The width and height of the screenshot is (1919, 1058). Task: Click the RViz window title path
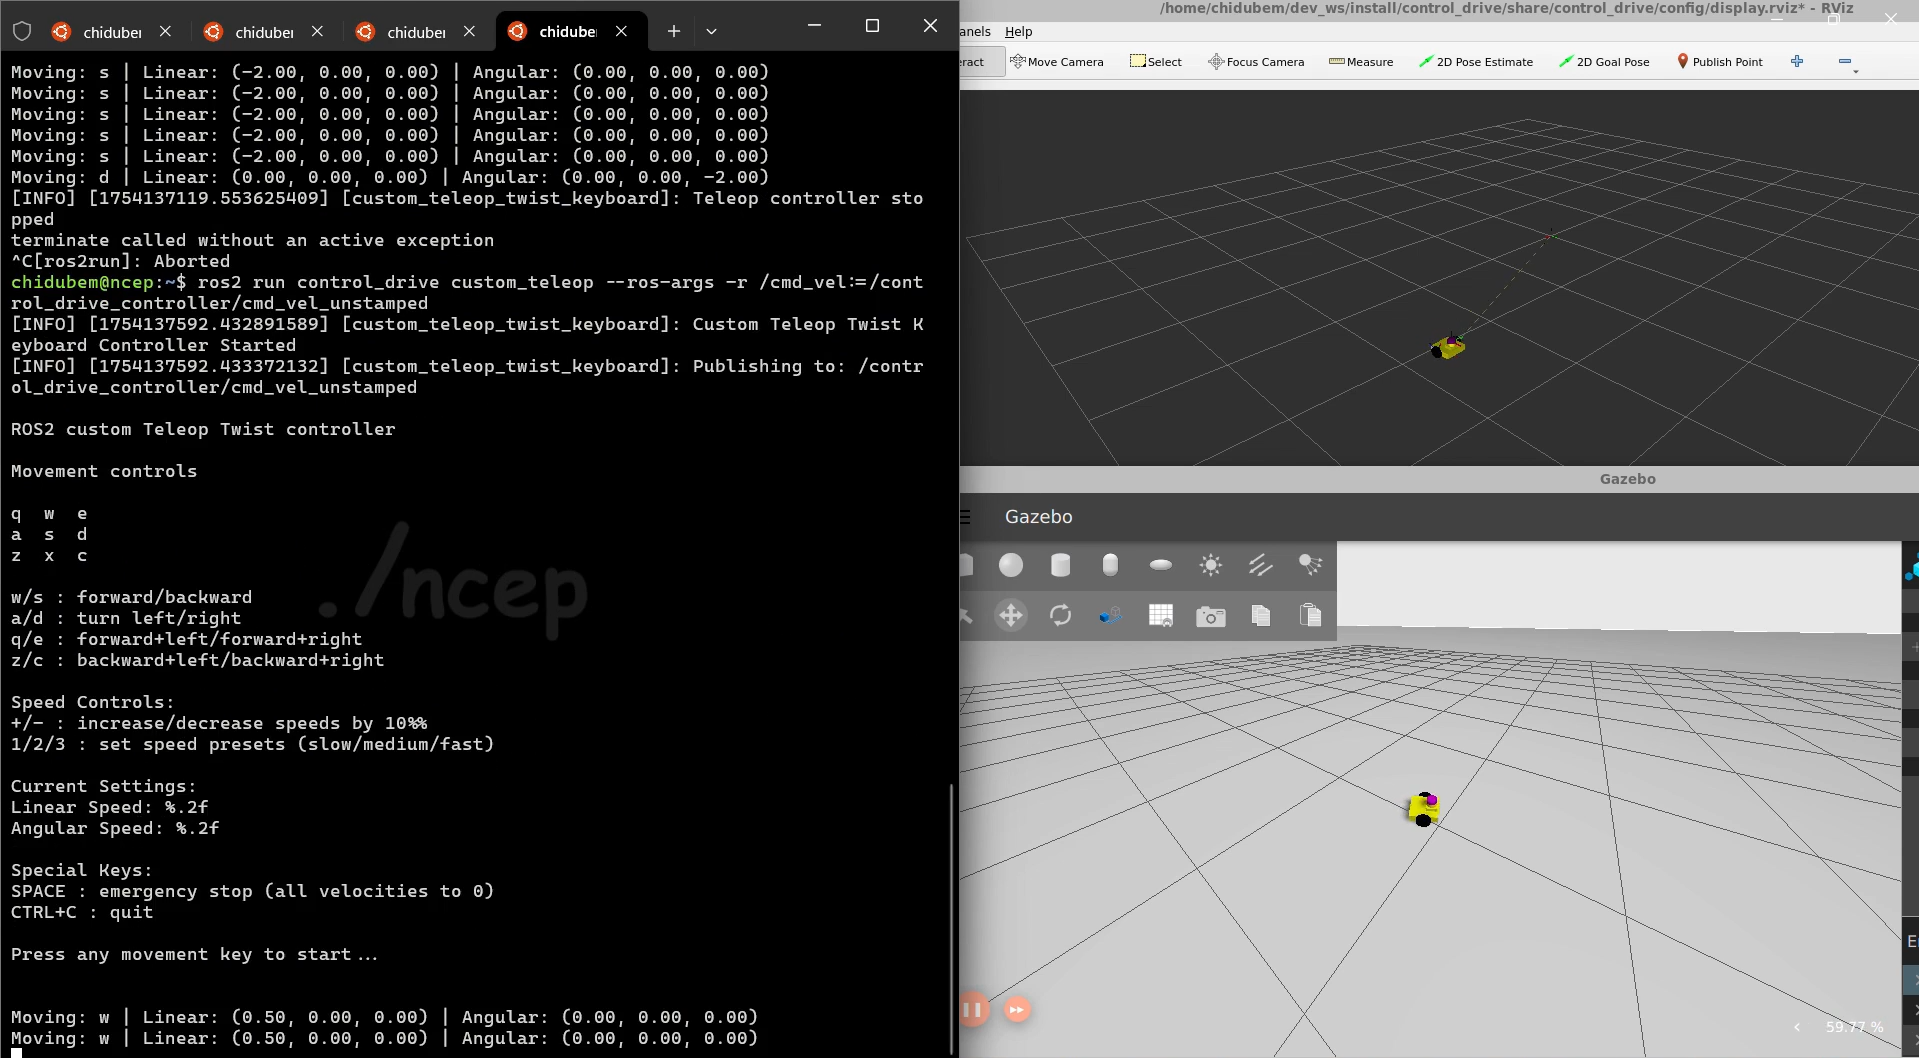point(1506,8)
